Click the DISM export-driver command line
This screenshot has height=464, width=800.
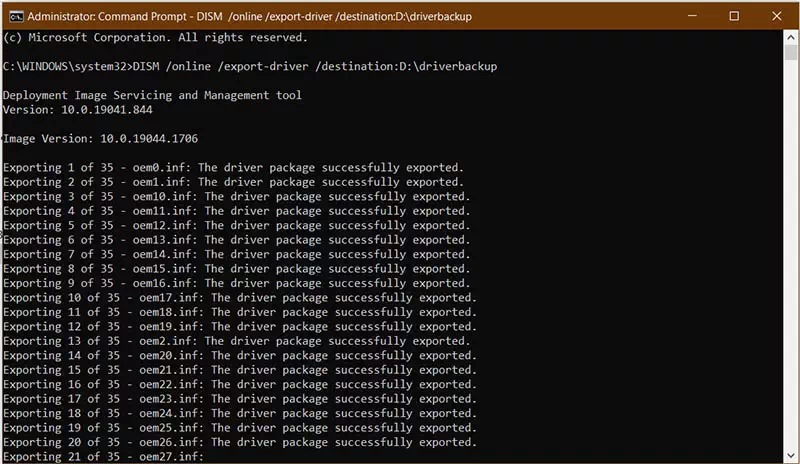coord(250,66)
